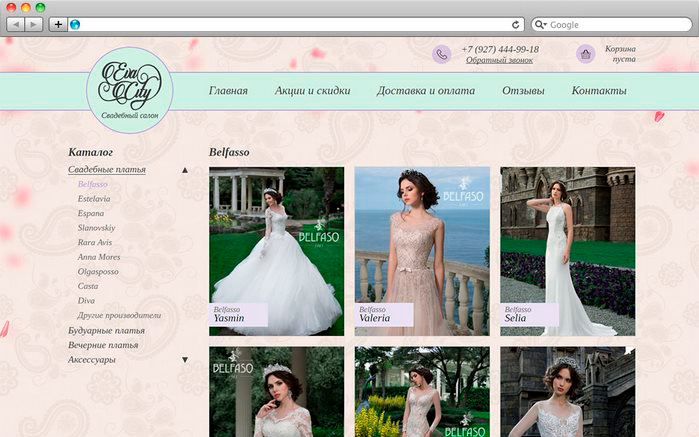
Task: Open the Eva City logo
Action: point(129,90)
